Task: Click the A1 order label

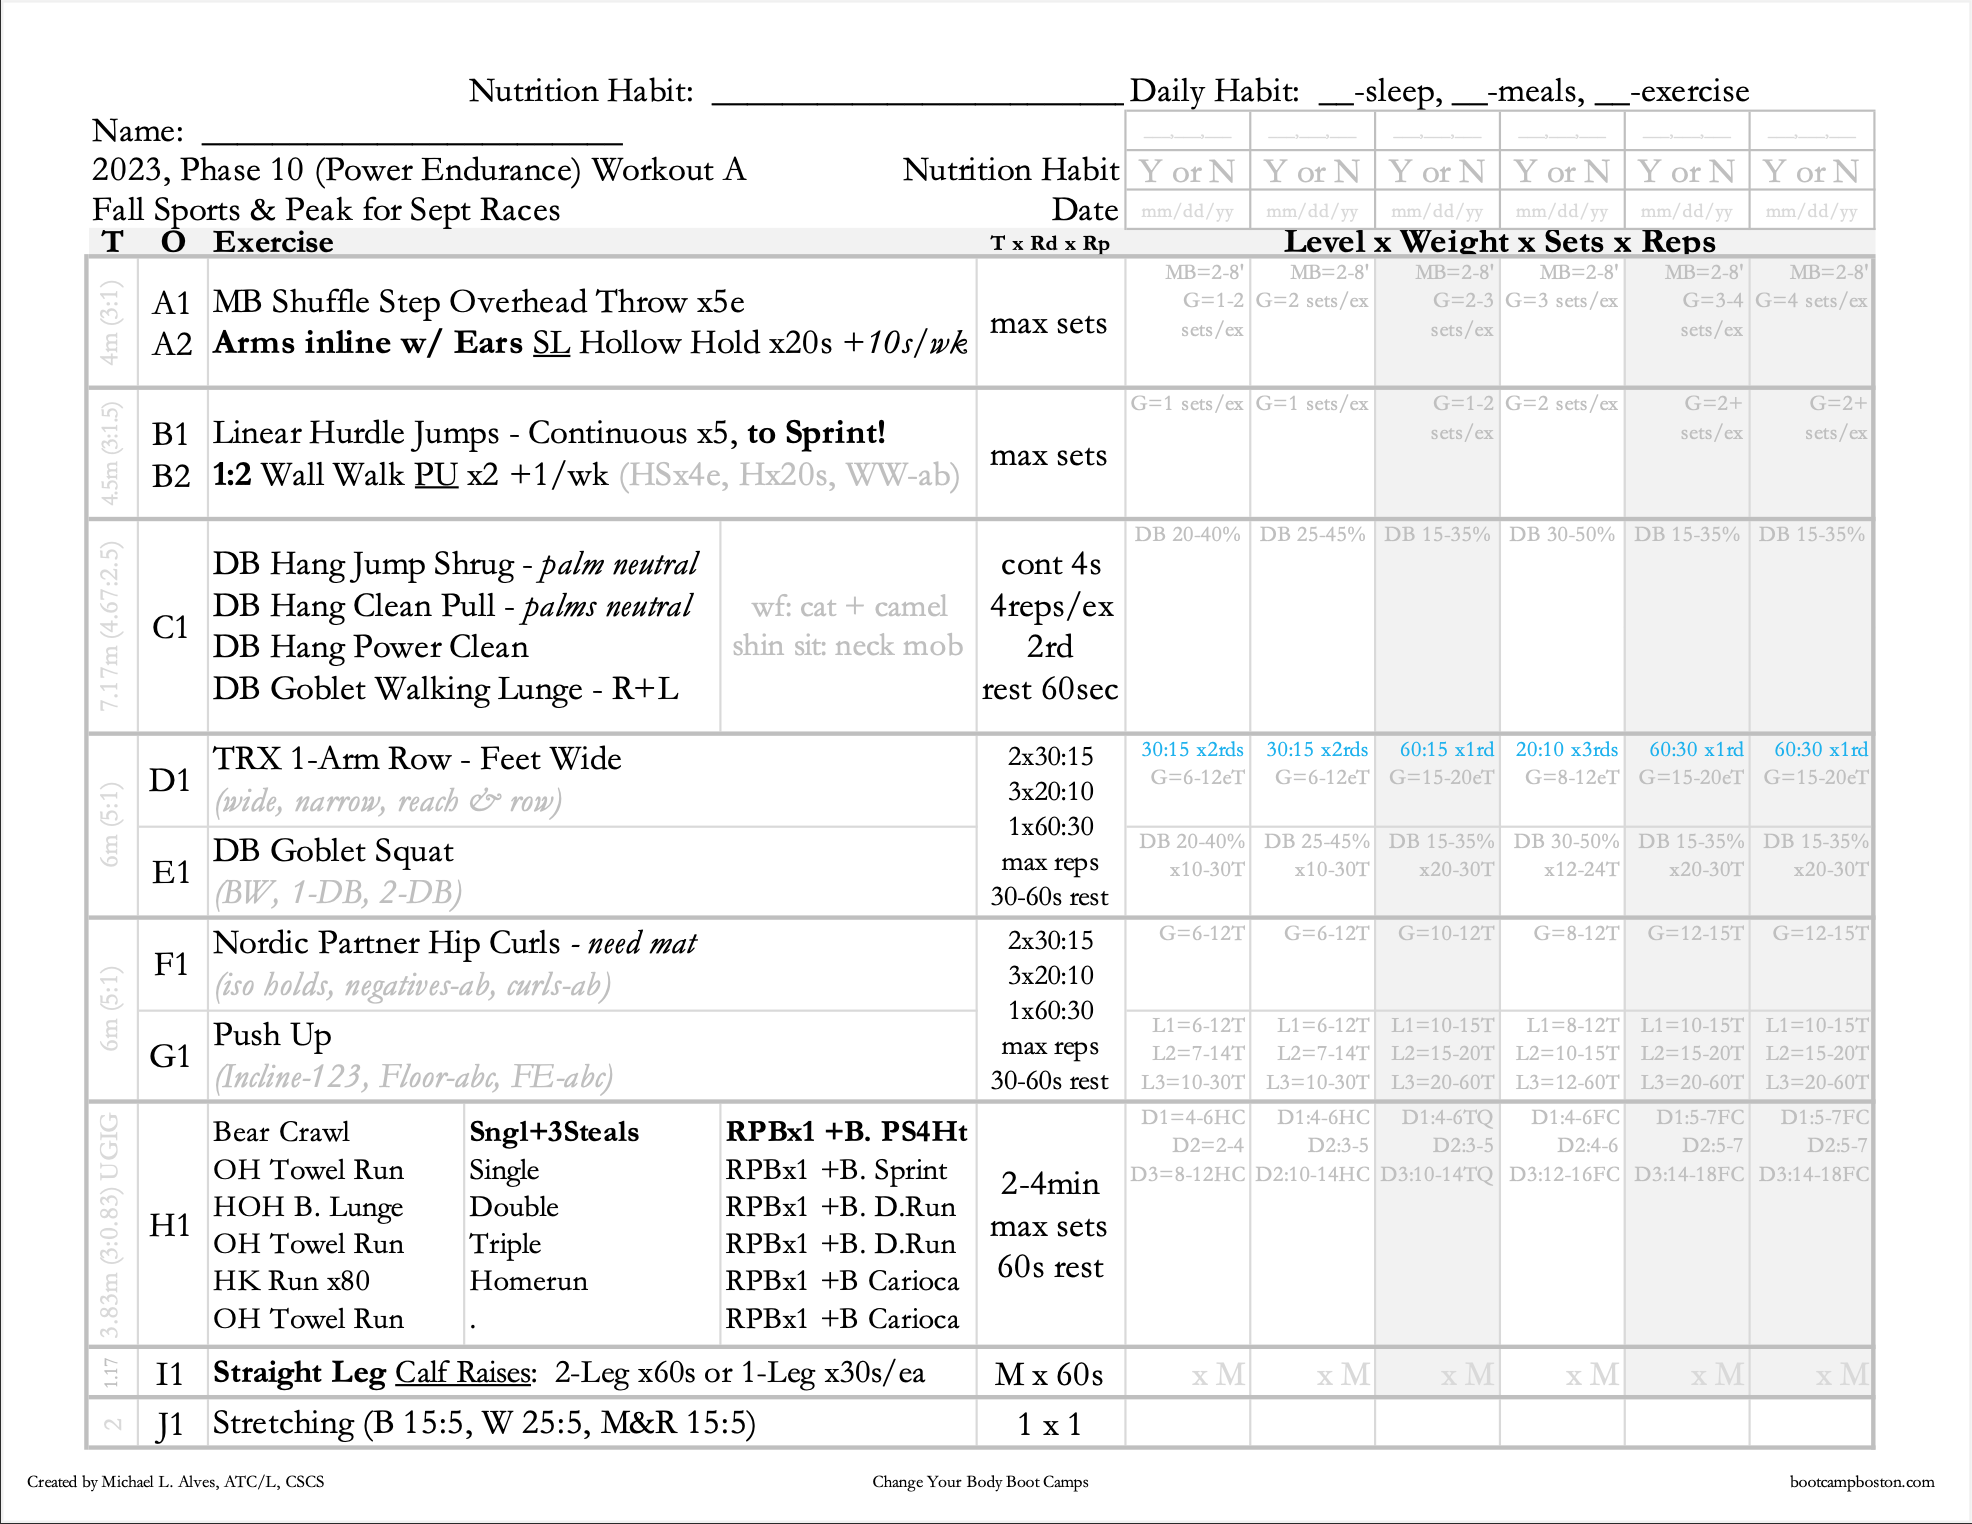Action: (171, 303)
